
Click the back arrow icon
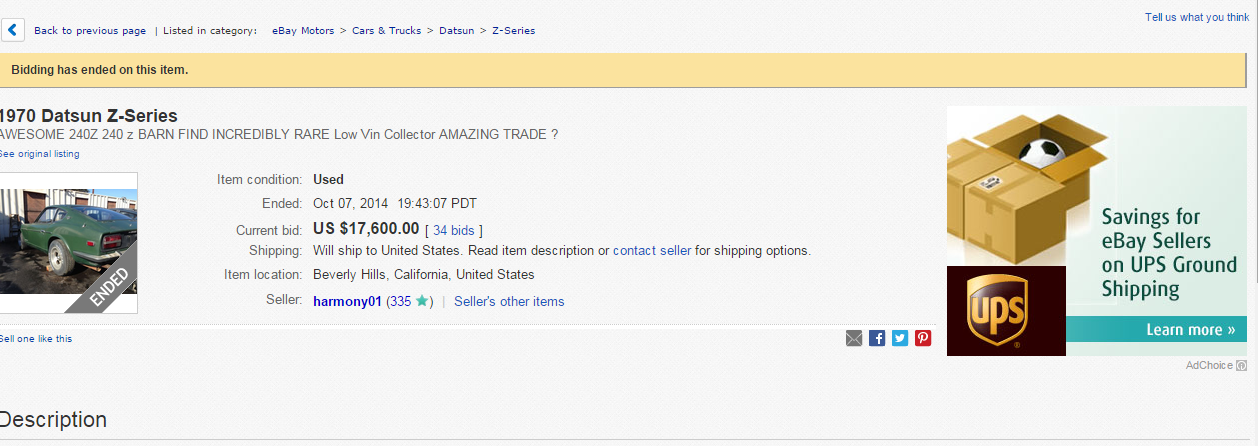12,30
